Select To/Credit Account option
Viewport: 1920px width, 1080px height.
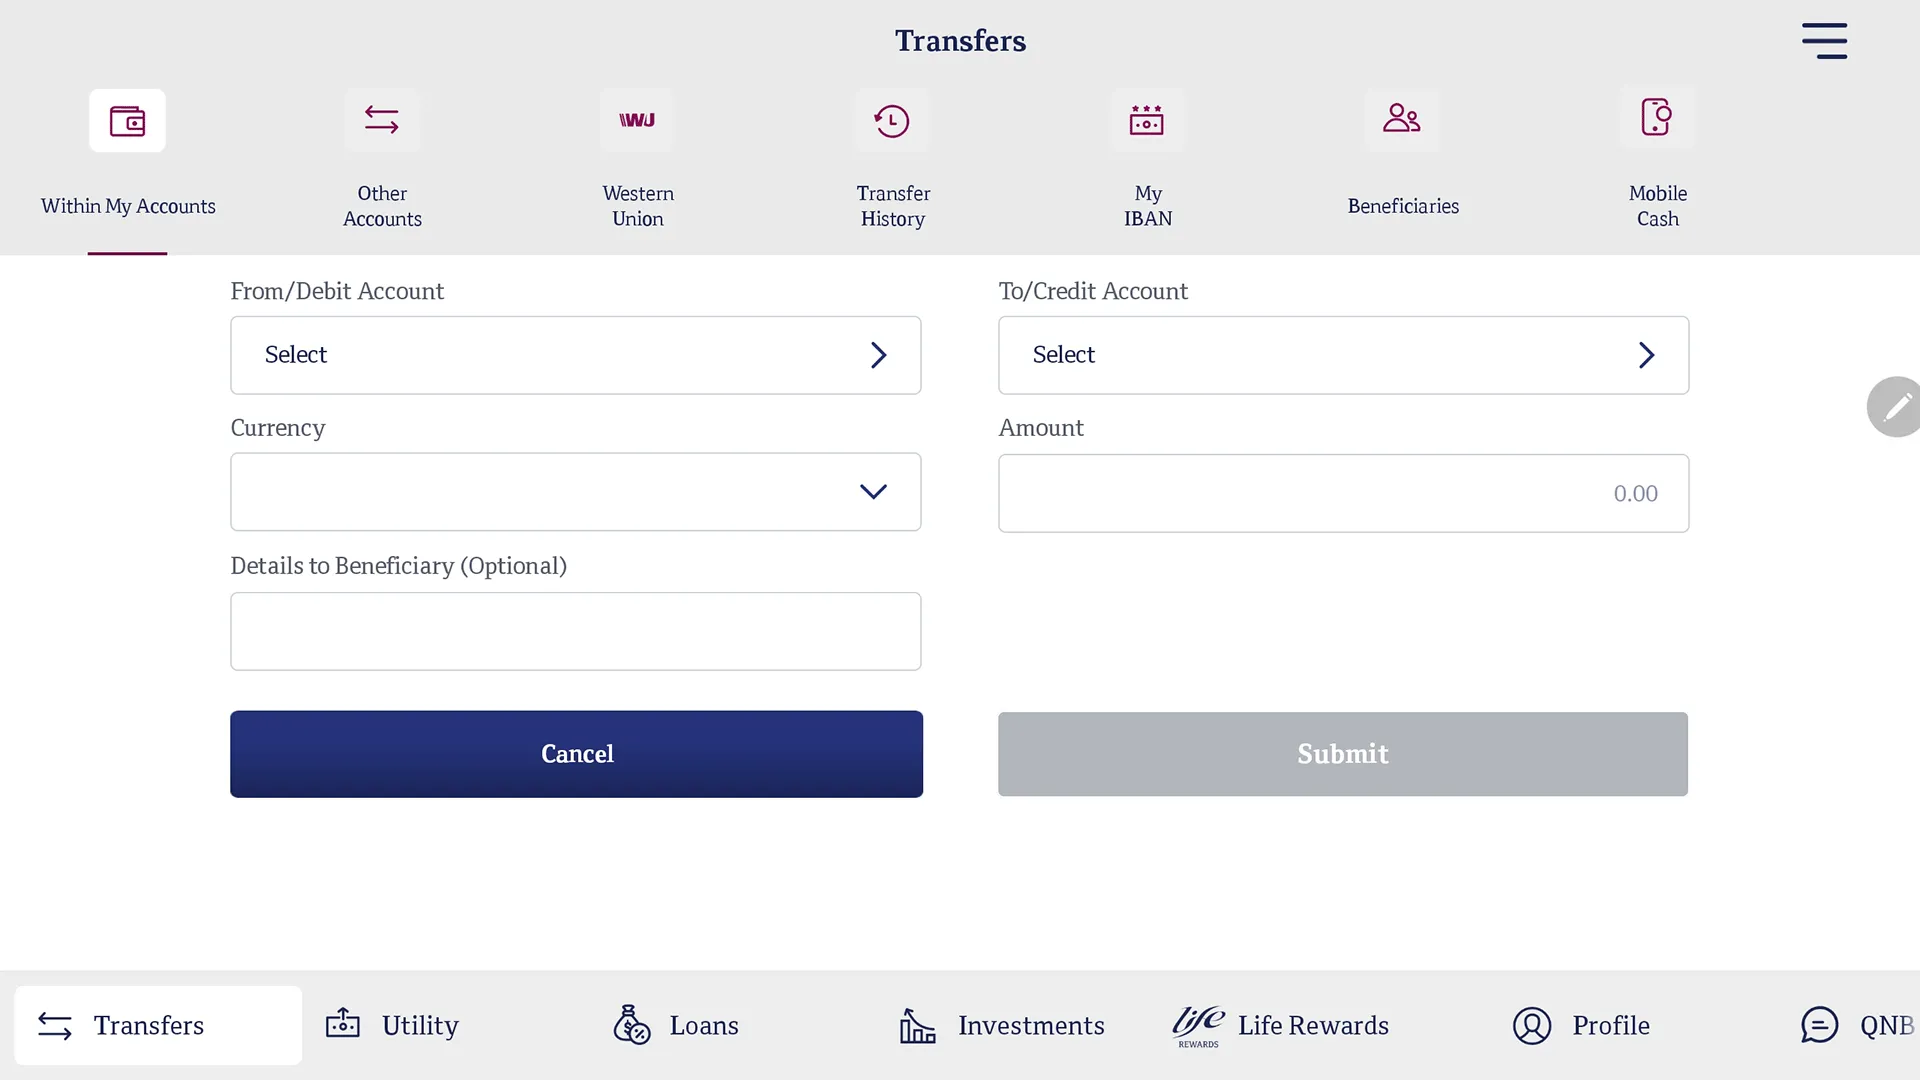tap(1342, 353)
